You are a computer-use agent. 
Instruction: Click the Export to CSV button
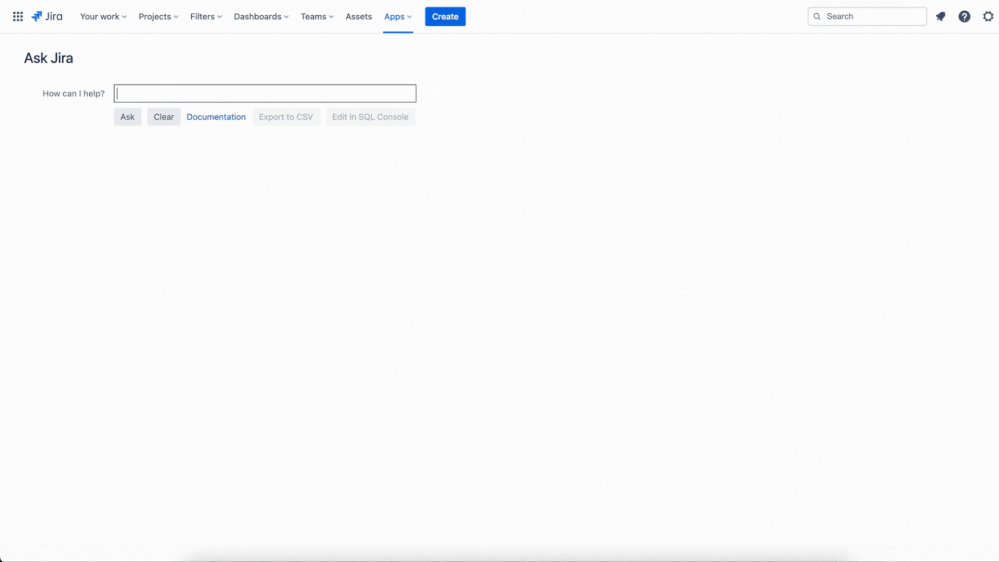(286, 117)
